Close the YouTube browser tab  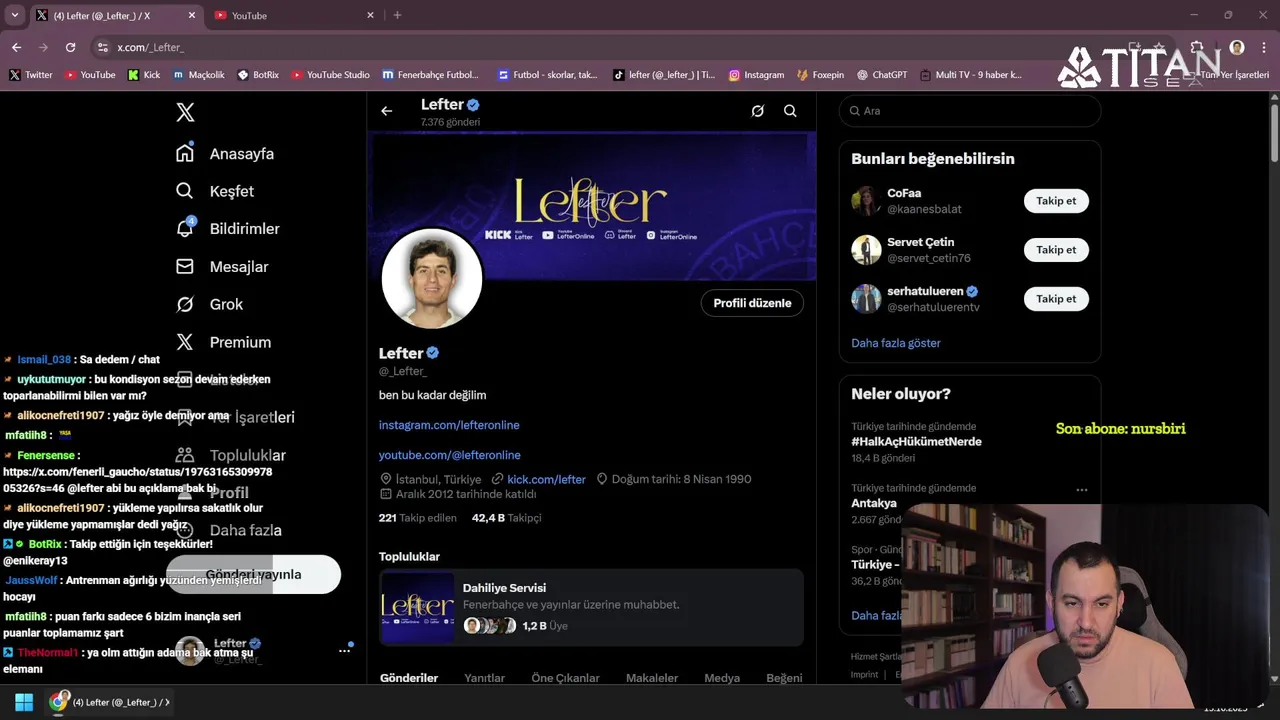tap(370, 16)
